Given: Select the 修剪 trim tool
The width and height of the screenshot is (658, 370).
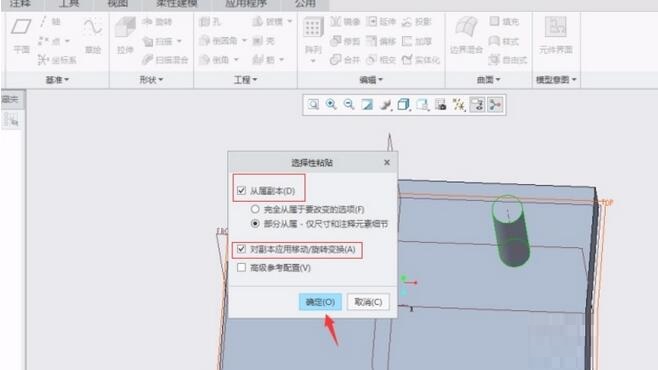Looking at the screenshot, I should click(345, 41).
